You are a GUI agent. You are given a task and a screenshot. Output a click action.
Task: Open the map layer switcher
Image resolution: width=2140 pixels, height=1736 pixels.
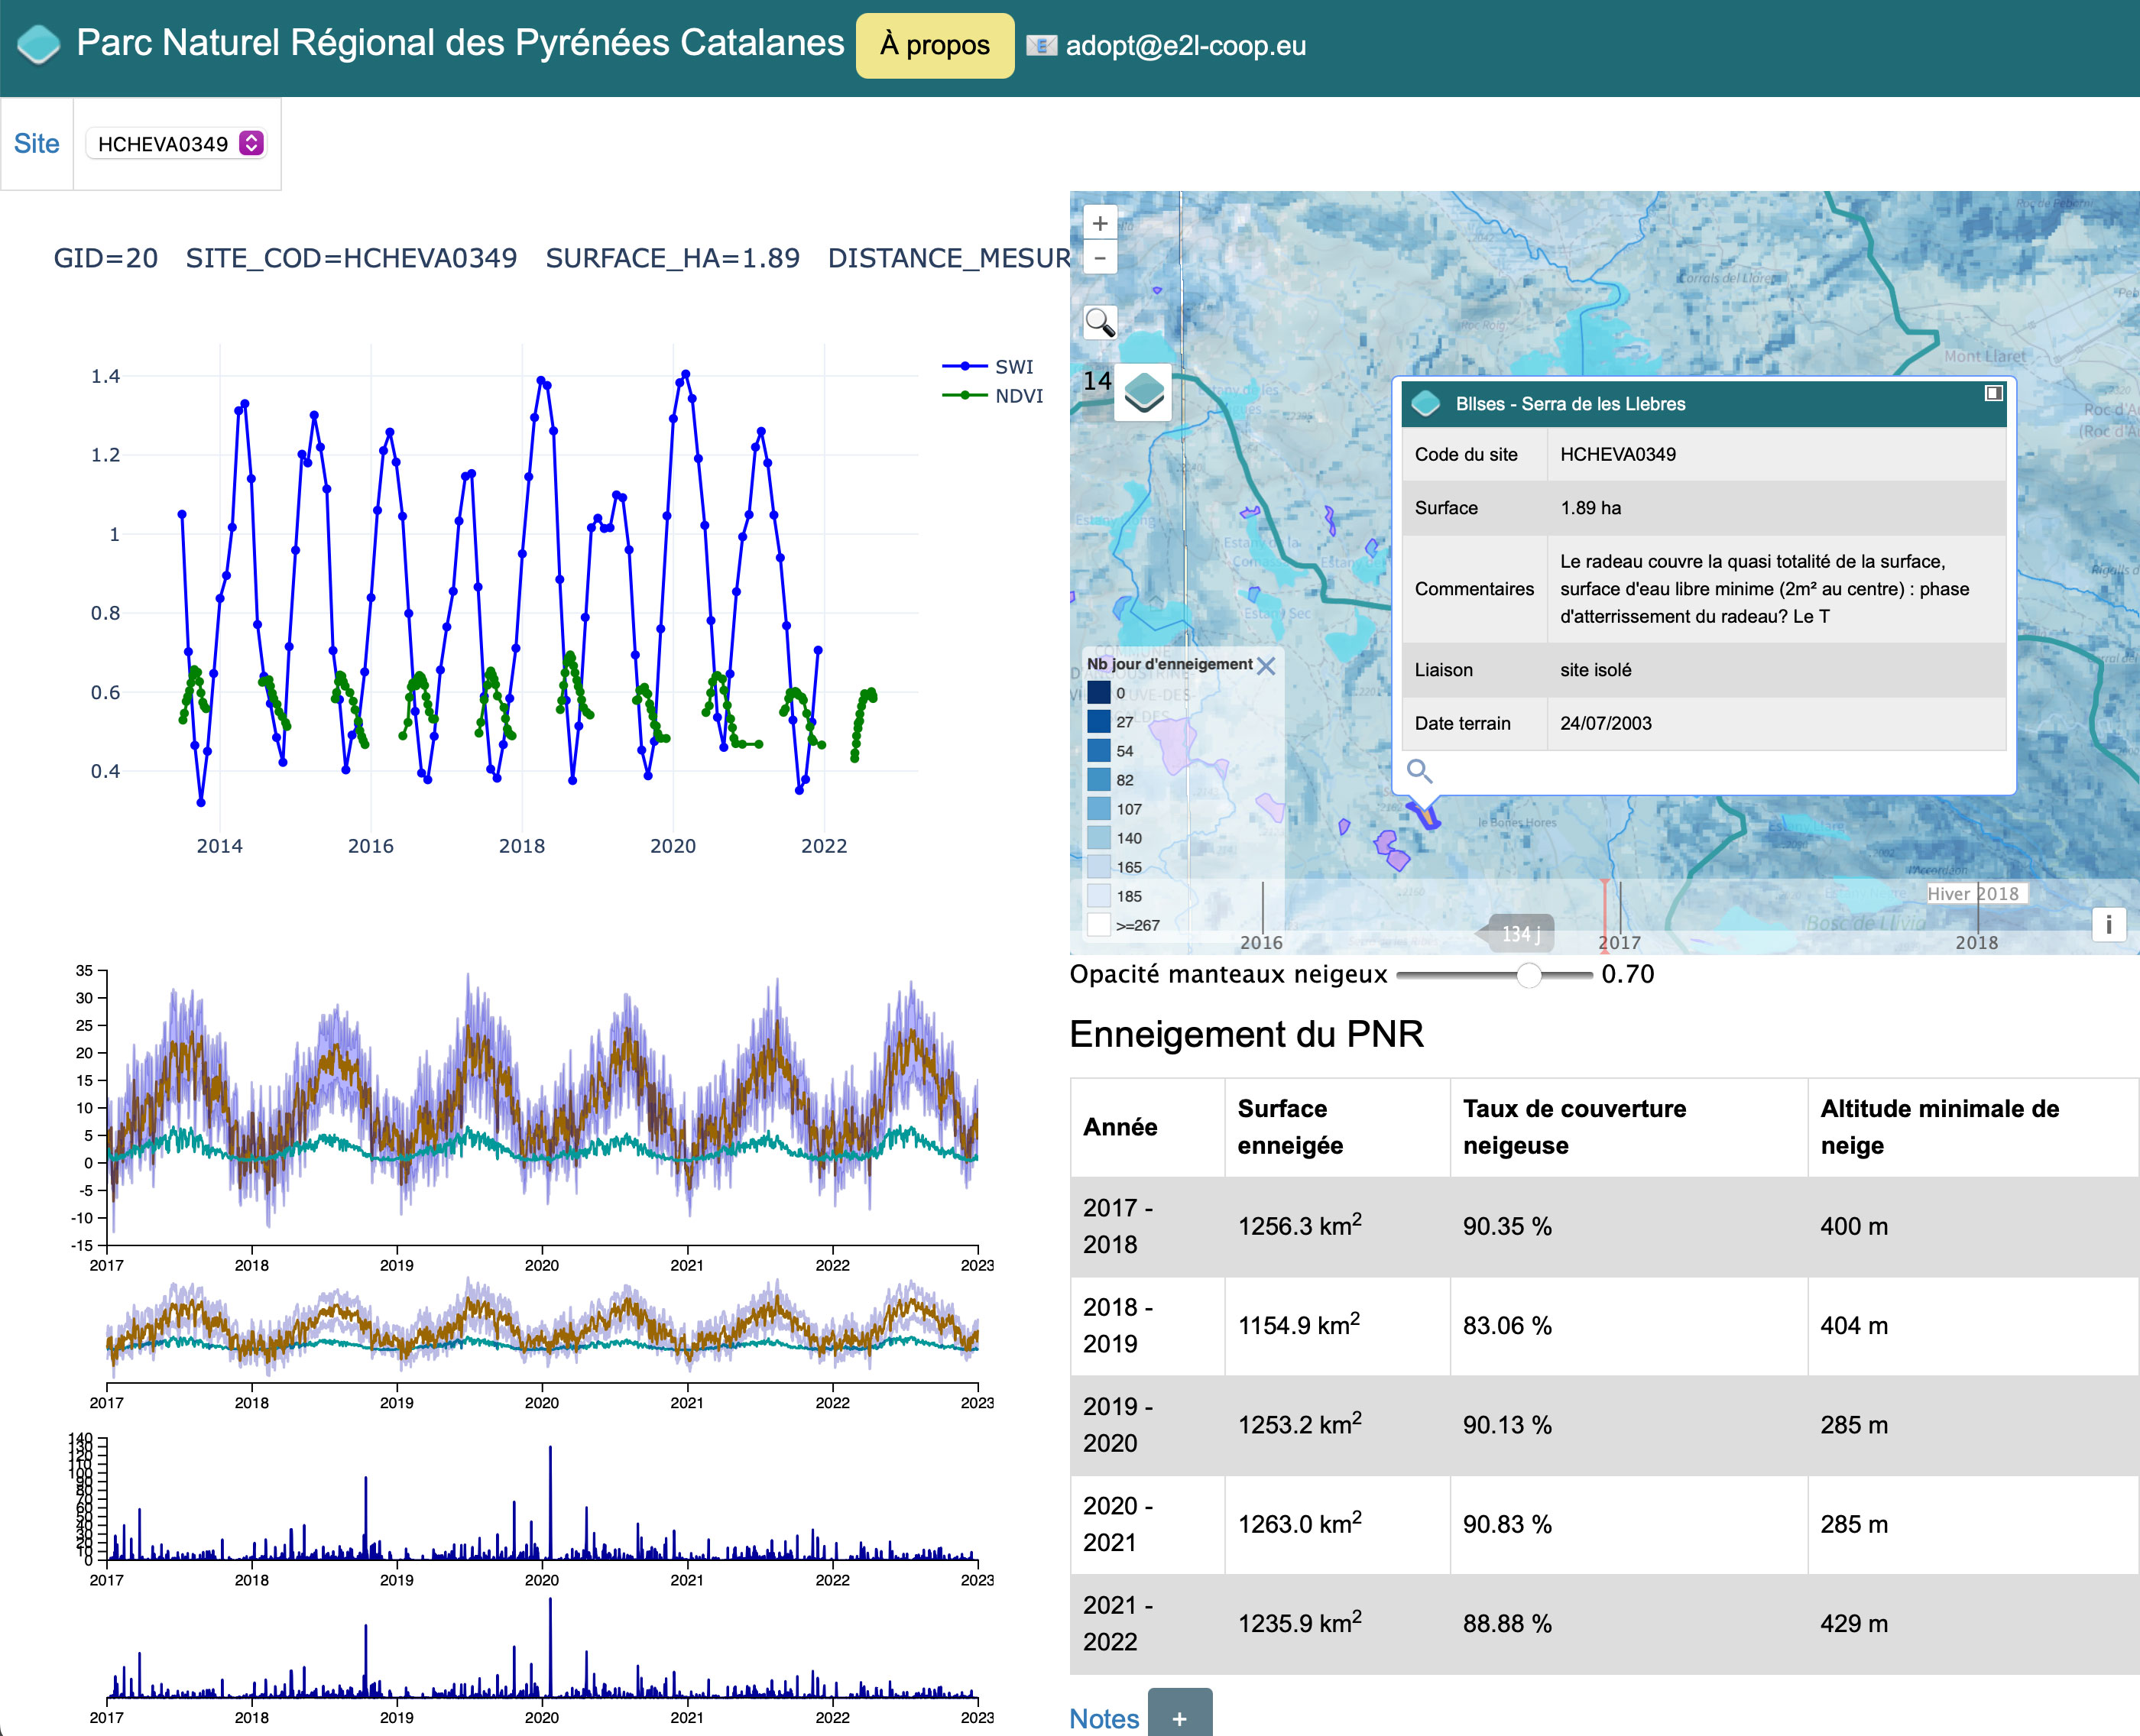tap(1144, 391)
